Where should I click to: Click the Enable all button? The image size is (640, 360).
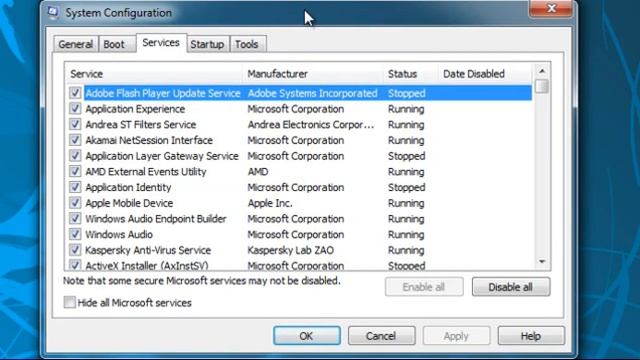pyautogui.click(x=424, y=287)
